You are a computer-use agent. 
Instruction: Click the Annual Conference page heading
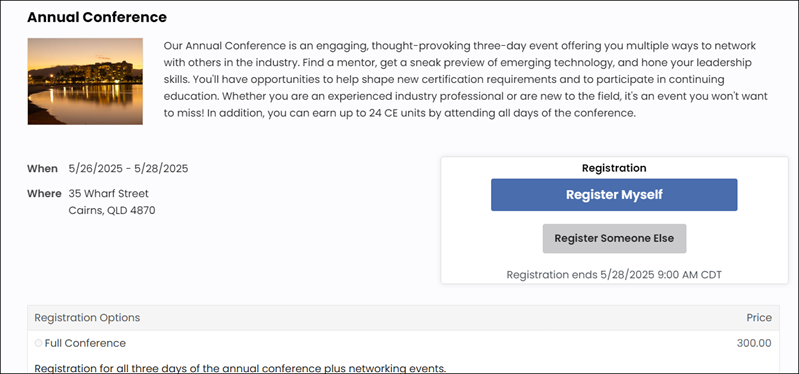(97, 17)
